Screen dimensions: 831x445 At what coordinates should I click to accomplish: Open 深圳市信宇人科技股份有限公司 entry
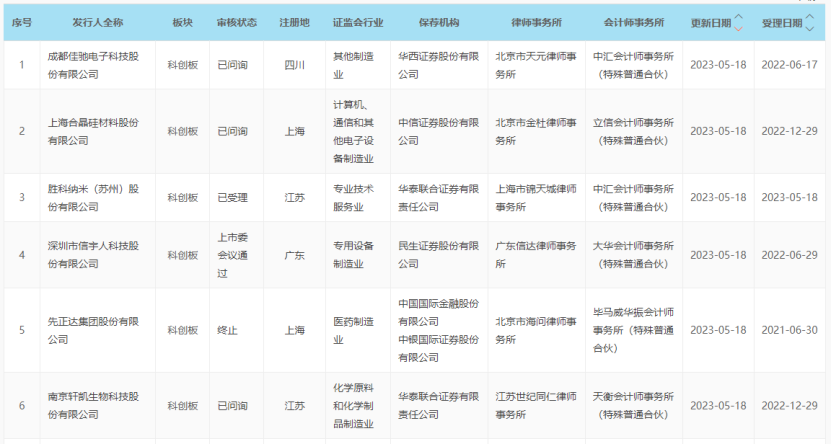coord(93,255)
